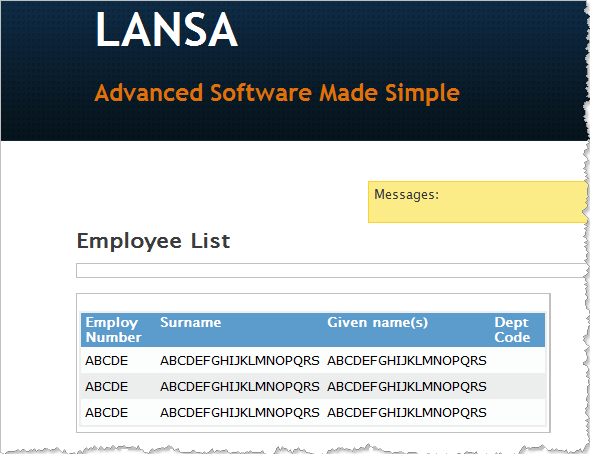The image size is (590, 454).
Task: Click first row empty Dept Code cell
Action: (517, 360)
